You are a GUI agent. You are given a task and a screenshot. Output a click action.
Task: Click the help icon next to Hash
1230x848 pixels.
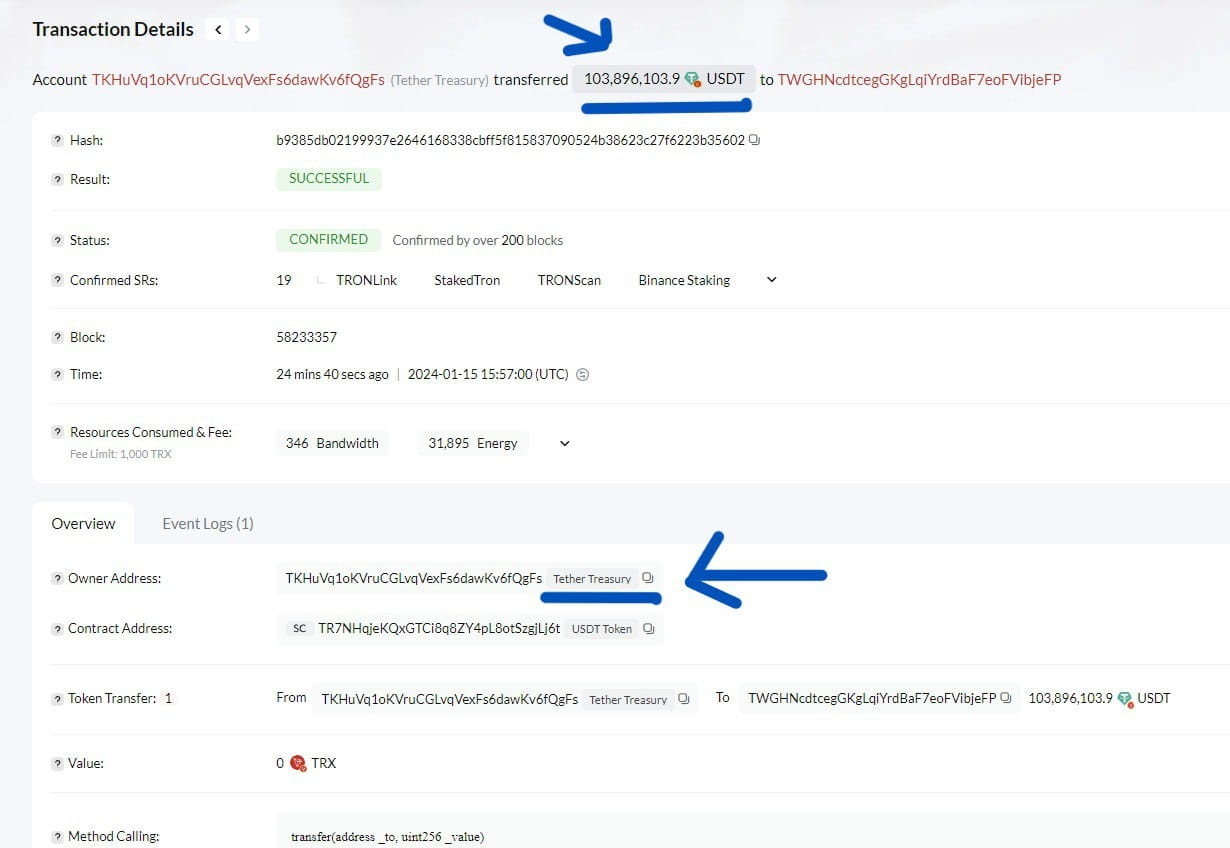(57, 140)
